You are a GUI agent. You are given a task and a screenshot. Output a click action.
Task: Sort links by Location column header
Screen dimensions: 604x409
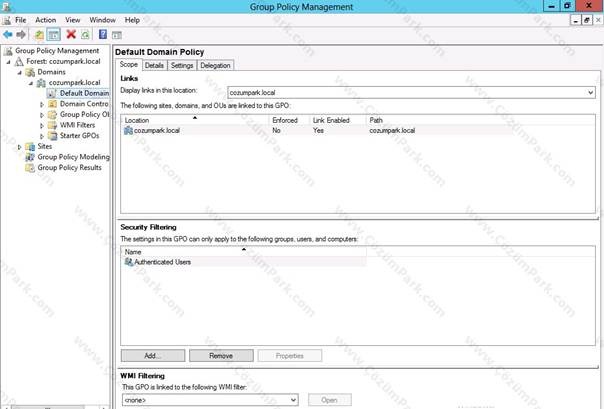point(195,120)
